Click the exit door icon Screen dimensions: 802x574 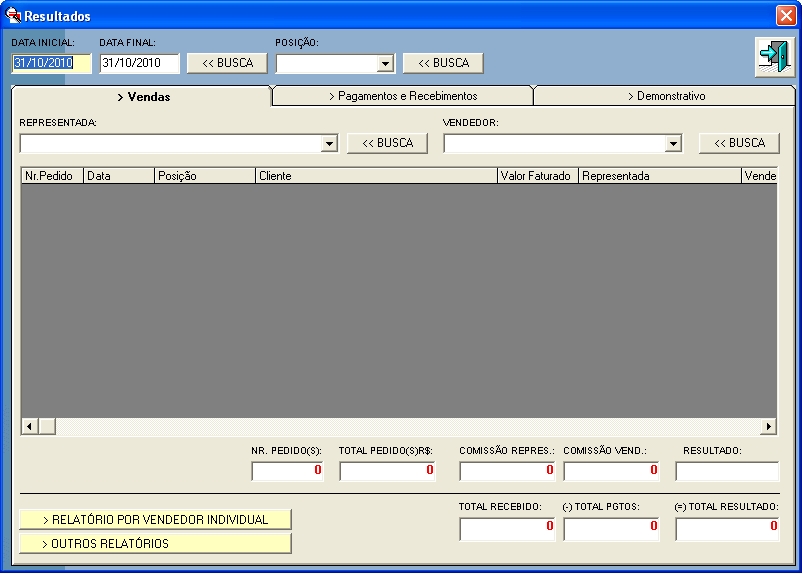(x=773, y=56)
